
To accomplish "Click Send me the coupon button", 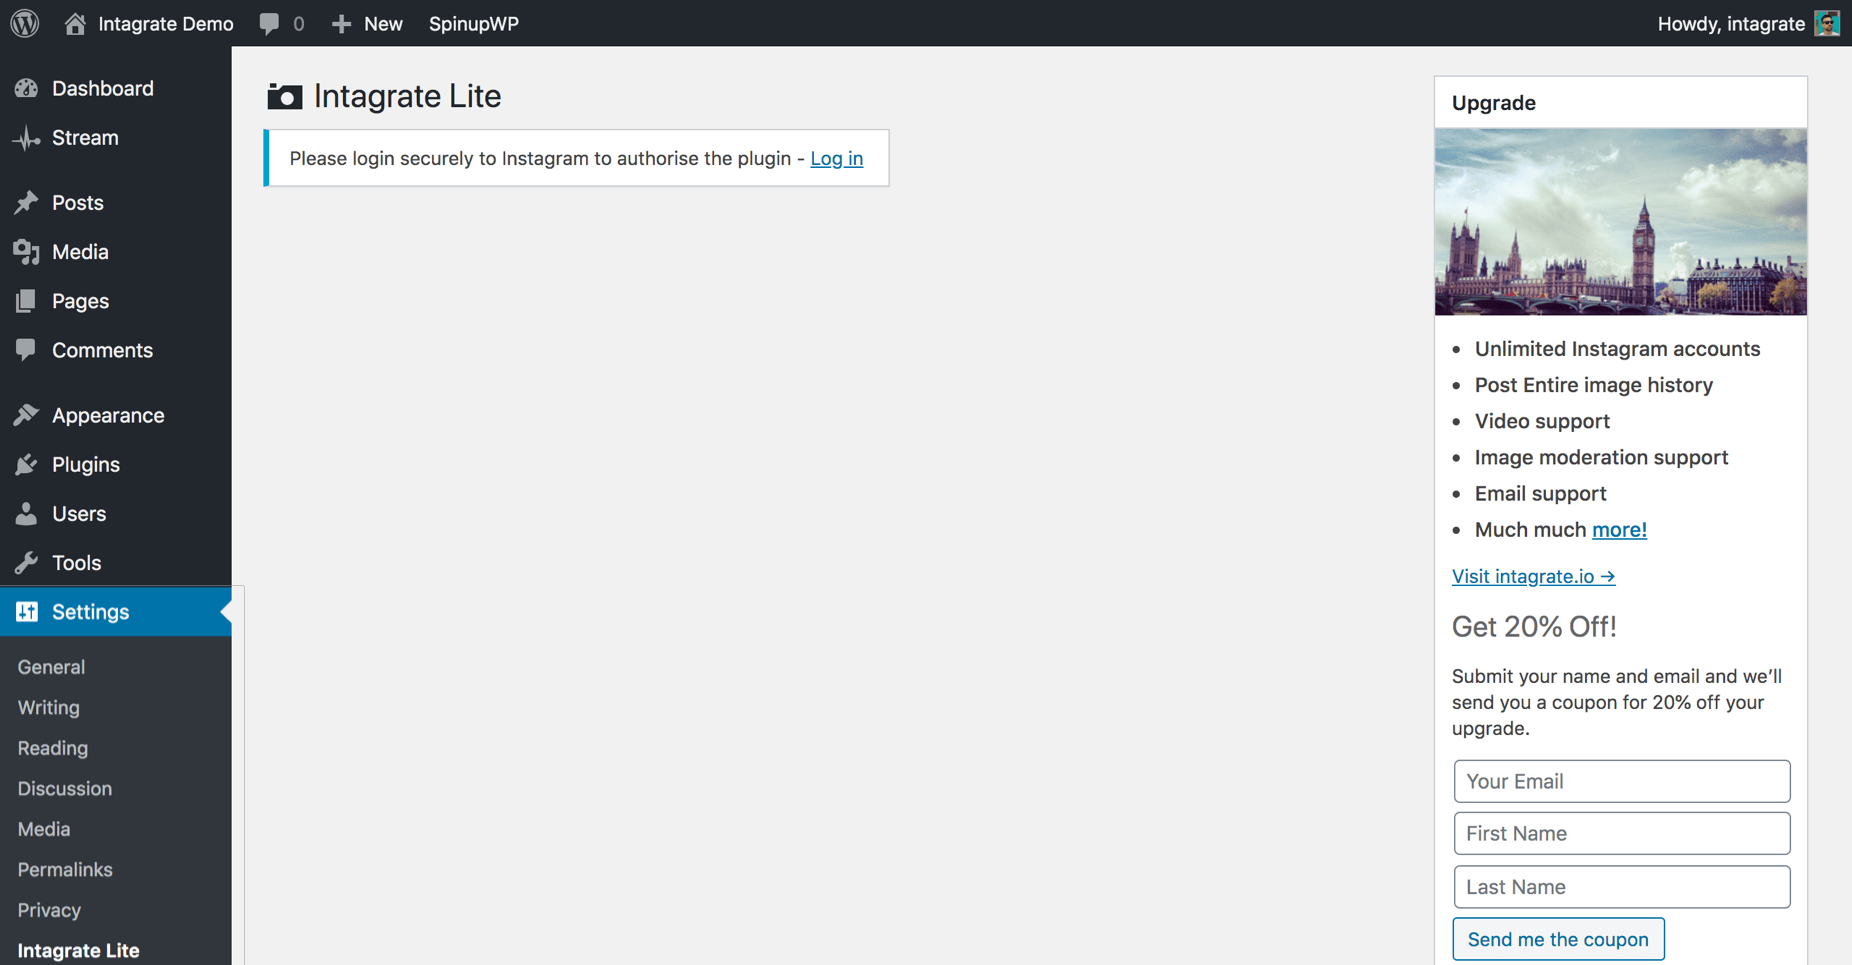I will [x=1558, y=939].
